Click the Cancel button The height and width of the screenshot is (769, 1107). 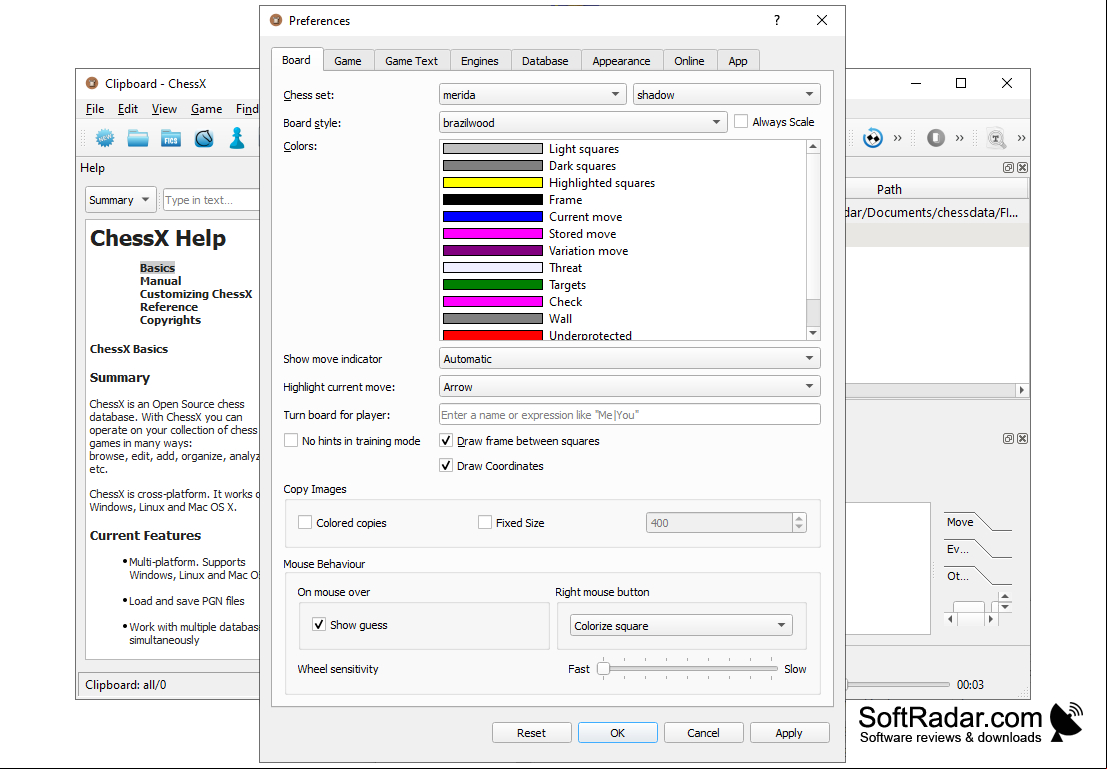[703, 733]
